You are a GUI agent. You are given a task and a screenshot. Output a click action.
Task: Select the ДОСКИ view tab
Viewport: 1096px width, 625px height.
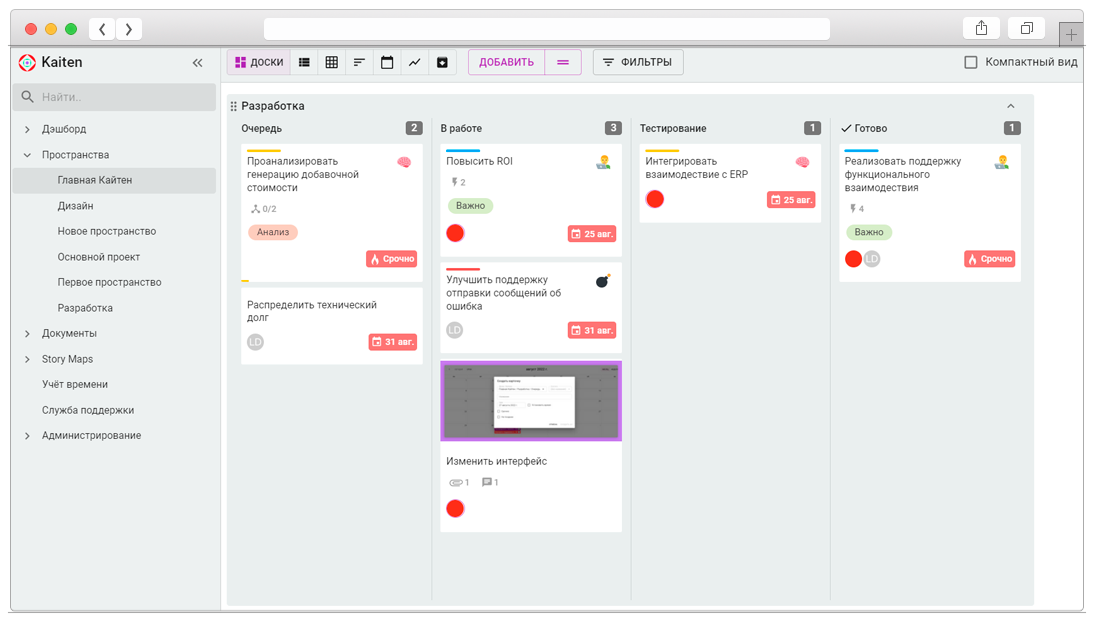click(x=259, y=62)
